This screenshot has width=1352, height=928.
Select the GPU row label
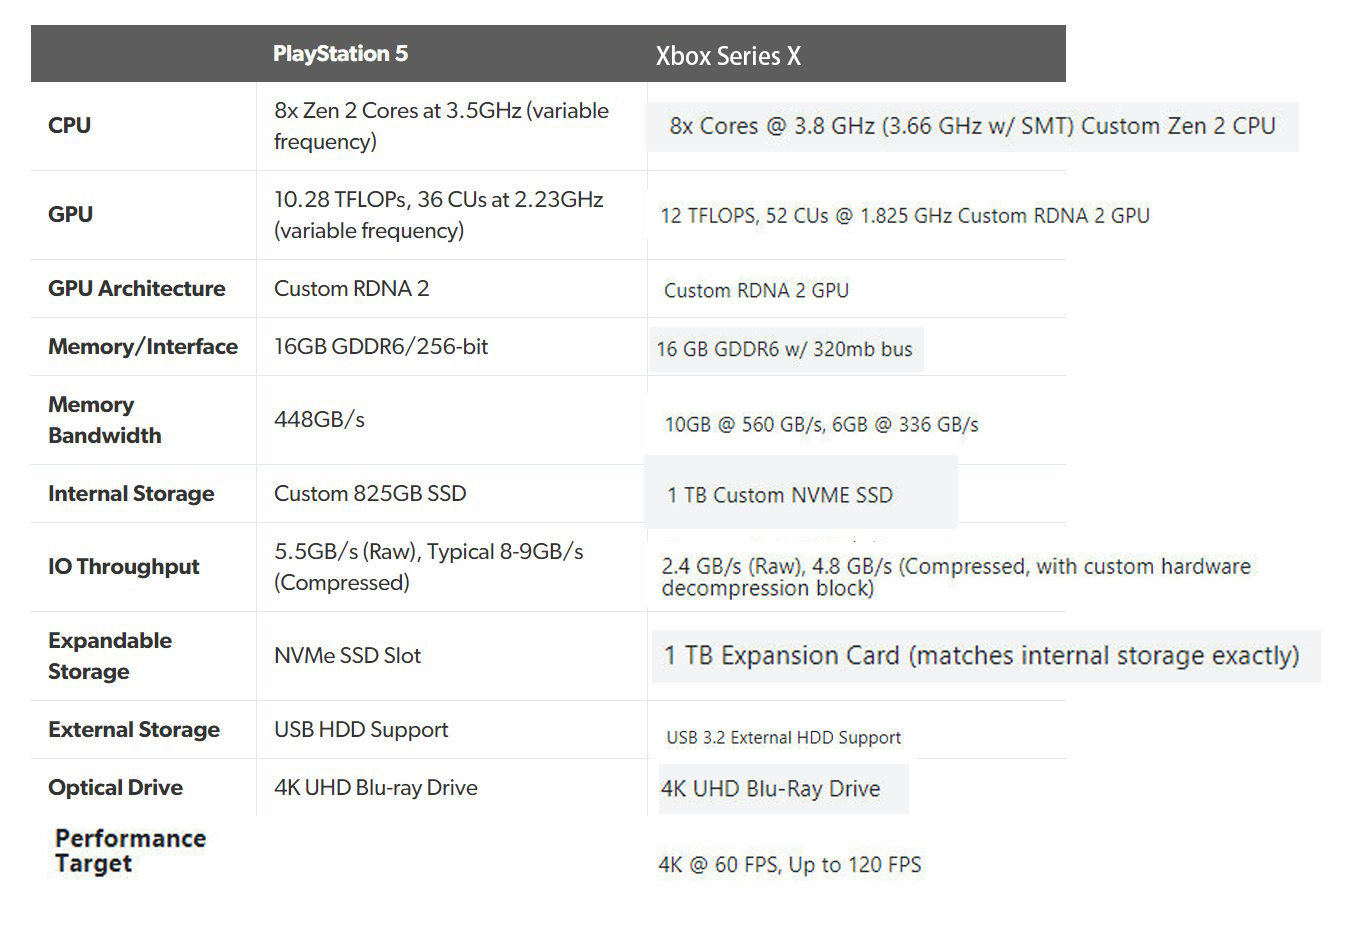pos(70,214)
